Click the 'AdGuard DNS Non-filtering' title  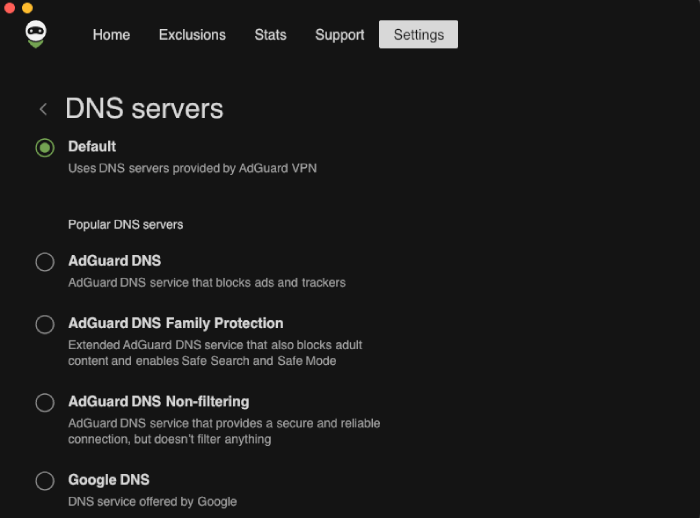[158, 401]
